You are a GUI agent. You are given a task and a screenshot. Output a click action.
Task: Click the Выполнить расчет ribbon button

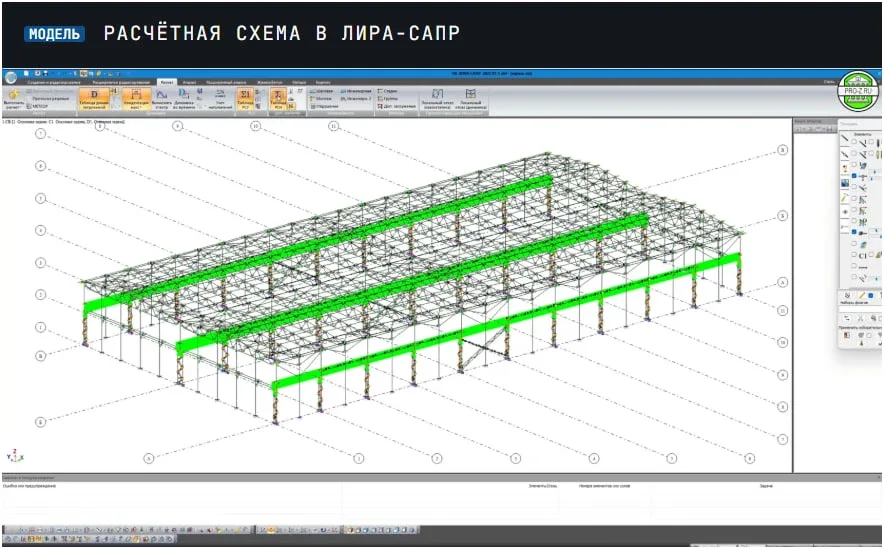click(14, 99)
